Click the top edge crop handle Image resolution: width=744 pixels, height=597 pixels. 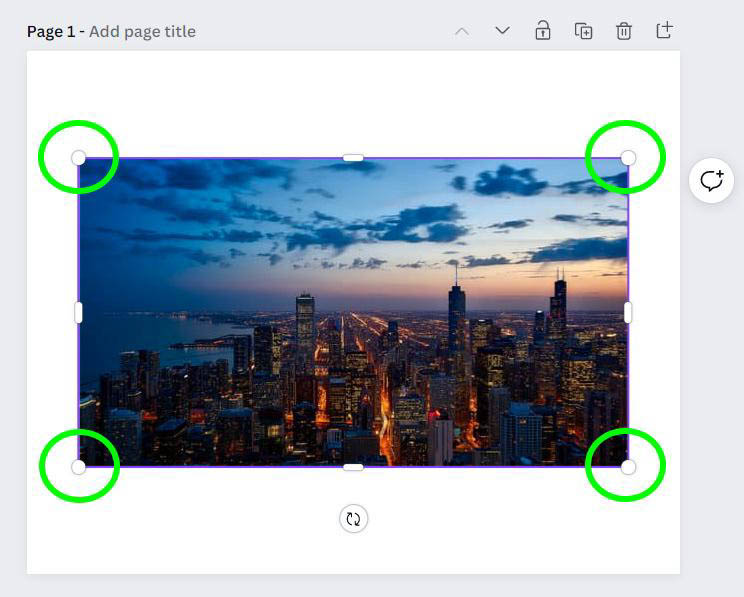pyautogui.click(x=353, y=158)
